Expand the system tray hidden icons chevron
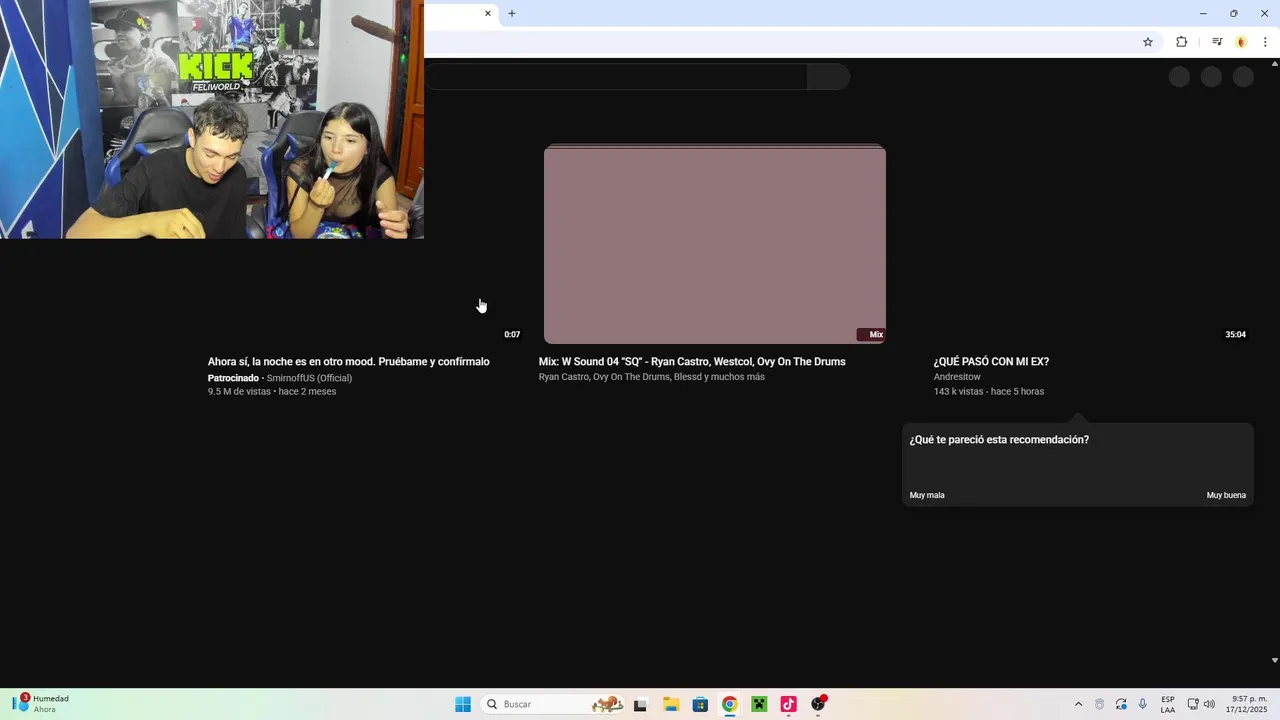 pyautogui.click(x=1078, y=704)
